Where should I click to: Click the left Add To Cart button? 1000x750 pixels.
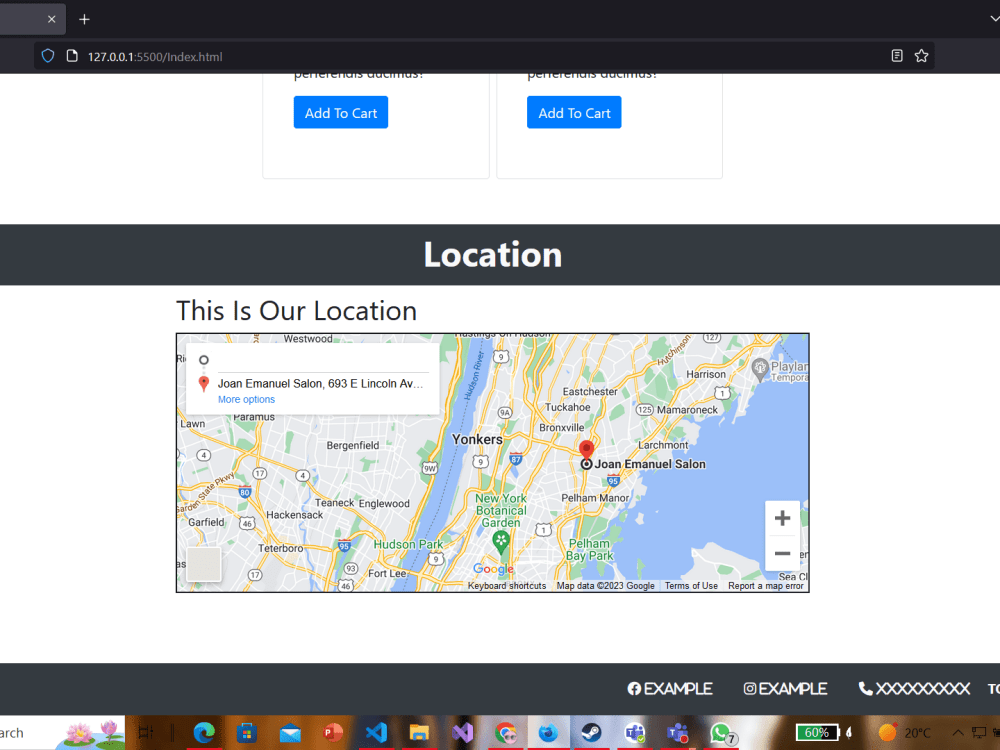340,112
